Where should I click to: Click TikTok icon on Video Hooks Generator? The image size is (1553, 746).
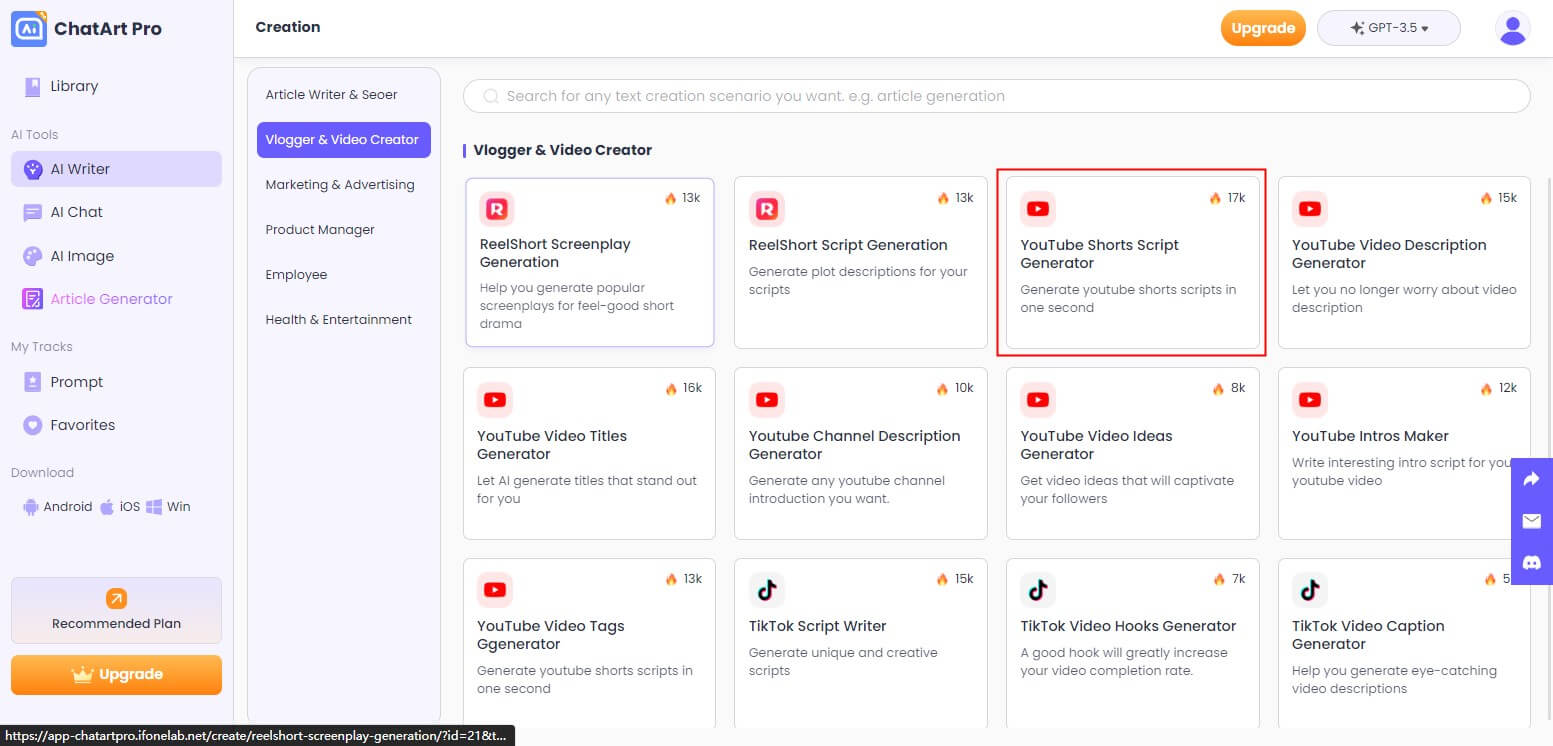click(1038, 590)
